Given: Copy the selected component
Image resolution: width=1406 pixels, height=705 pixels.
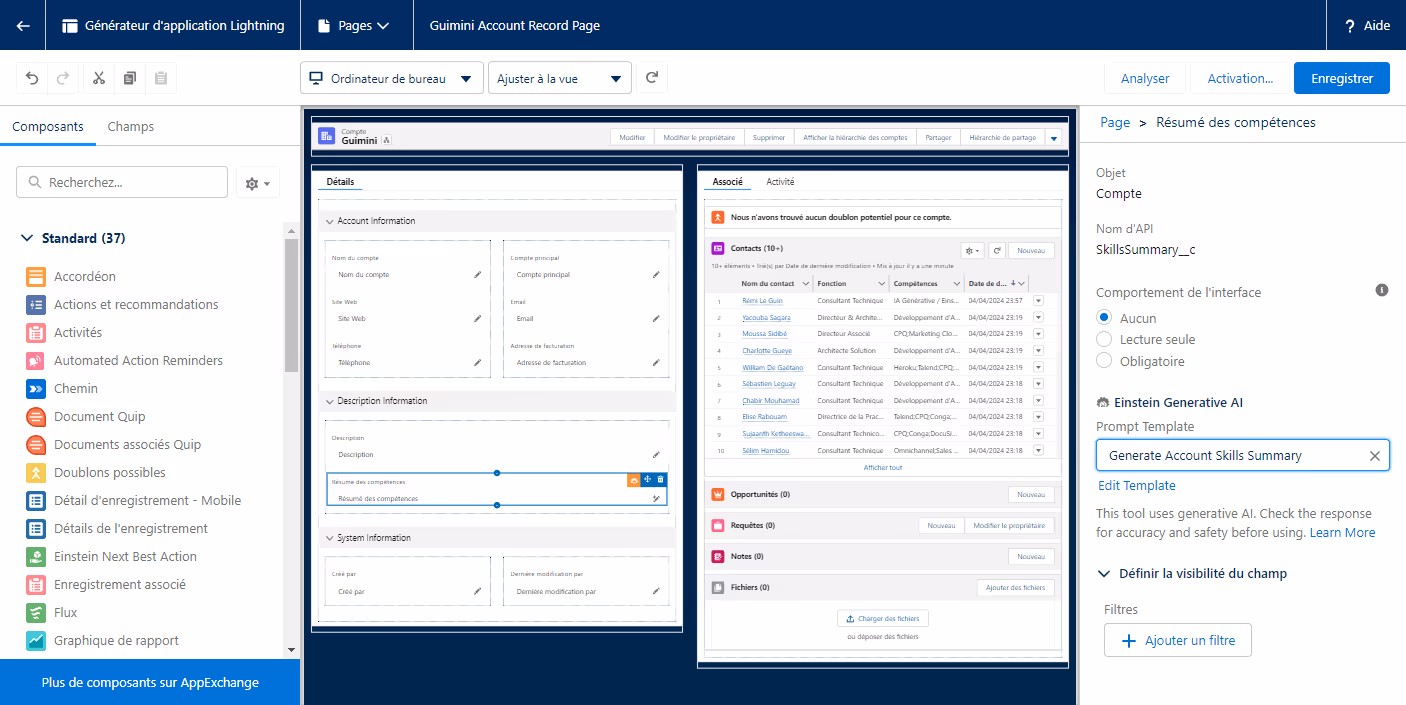Looking at the screenshot, I should point(130,78).
